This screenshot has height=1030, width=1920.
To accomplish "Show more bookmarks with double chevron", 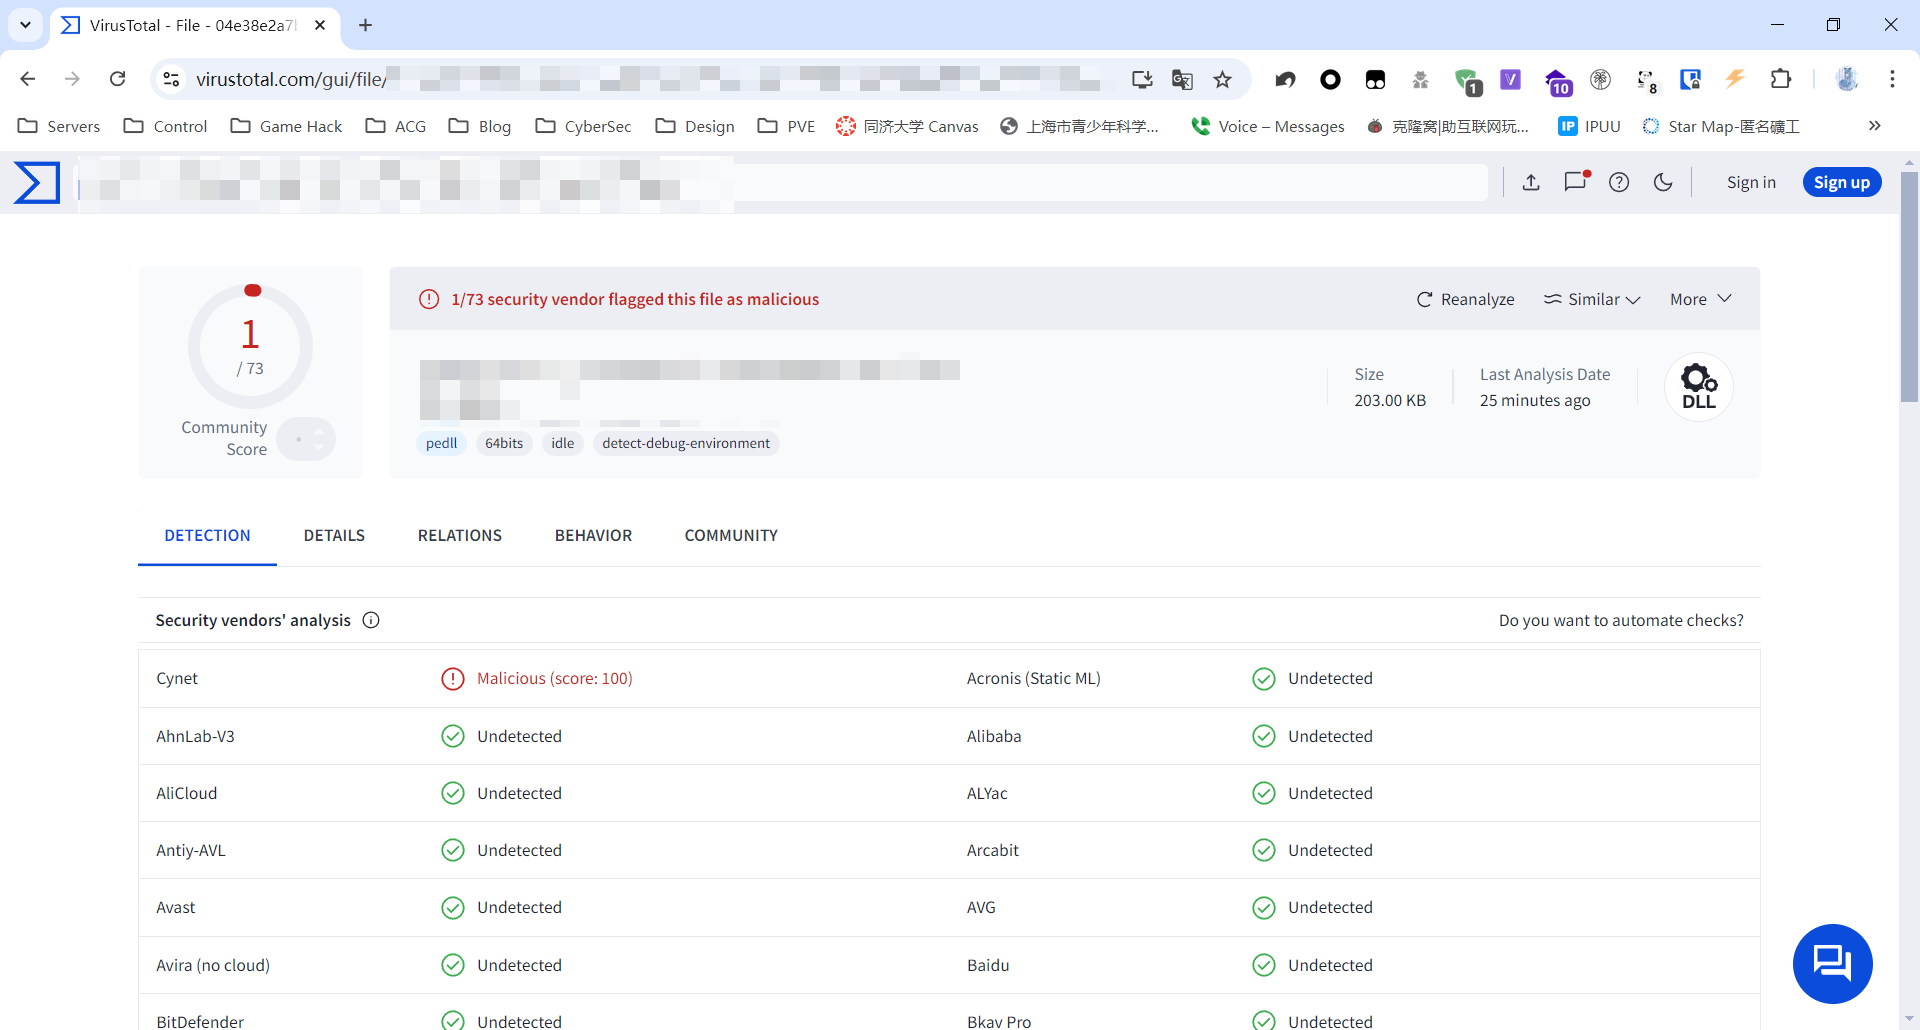I will click(x=1875, y=126).
